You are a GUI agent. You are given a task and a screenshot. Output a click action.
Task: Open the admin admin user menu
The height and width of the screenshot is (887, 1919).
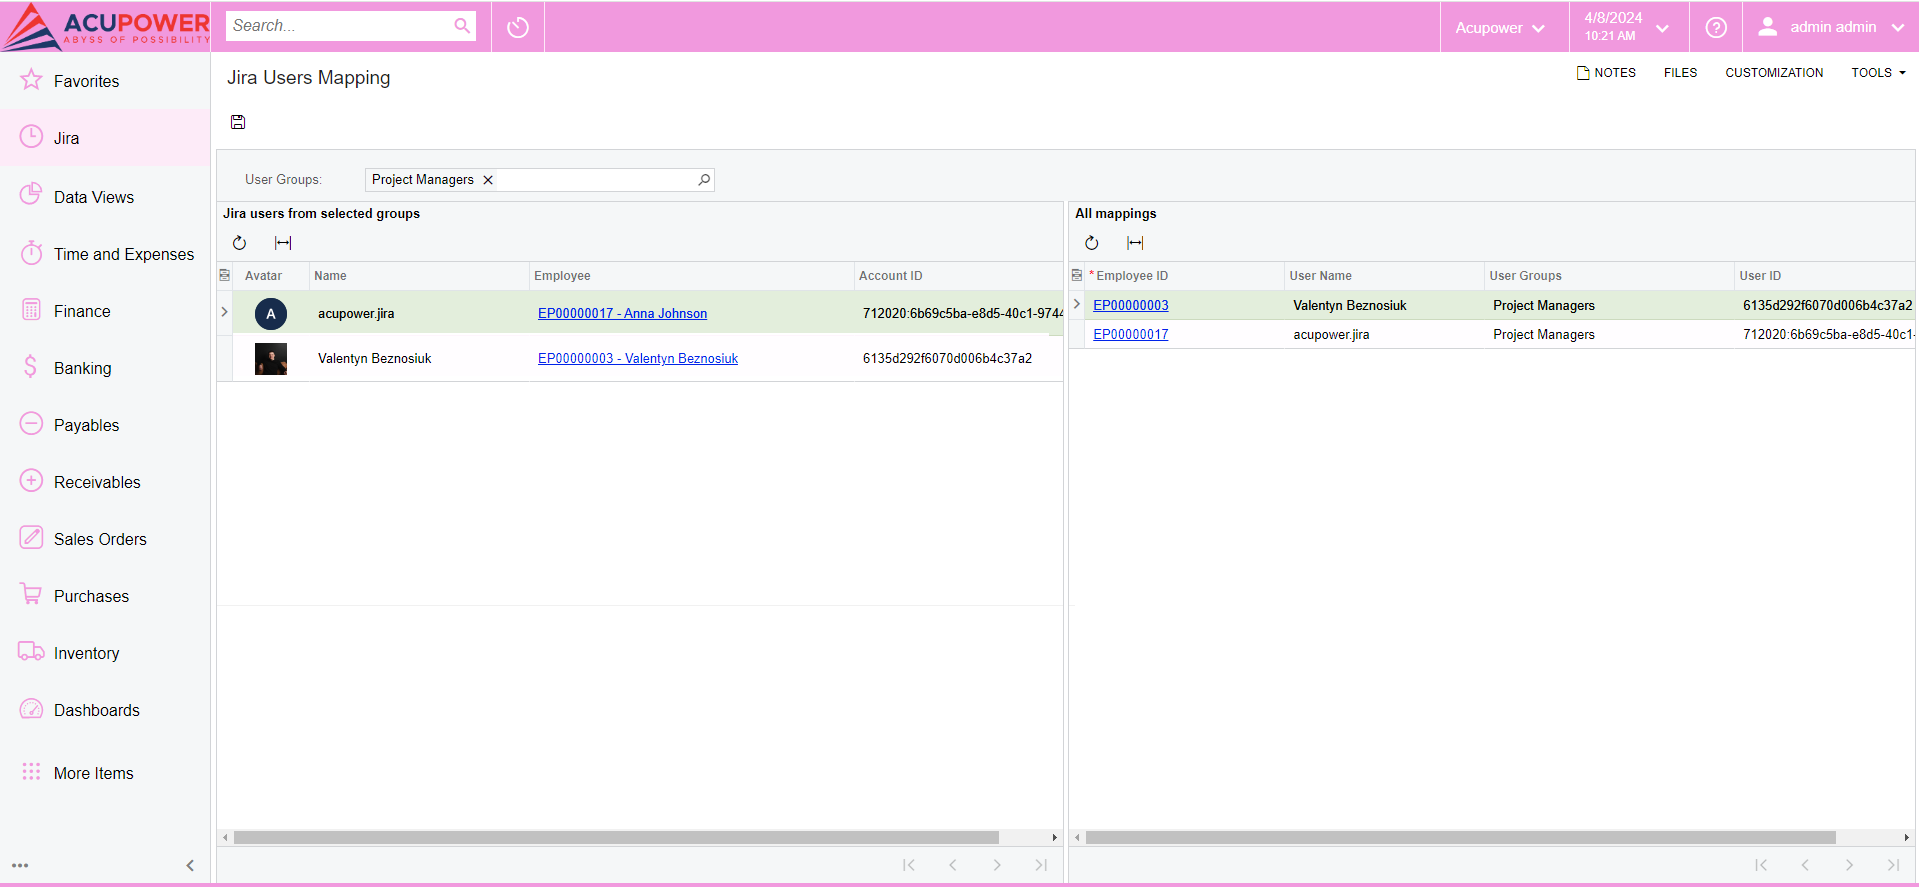[x=1830, y=27]
